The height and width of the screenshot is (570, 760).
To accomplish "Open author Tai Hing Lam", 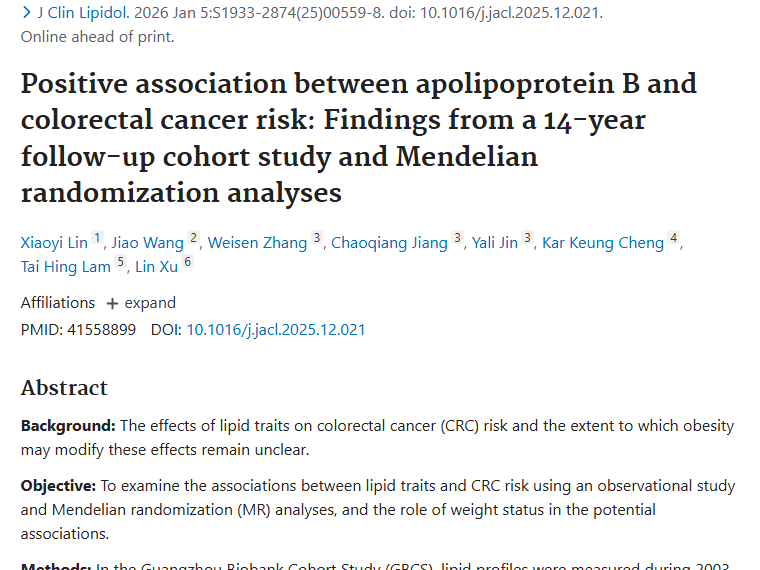I will coord(65,267).
